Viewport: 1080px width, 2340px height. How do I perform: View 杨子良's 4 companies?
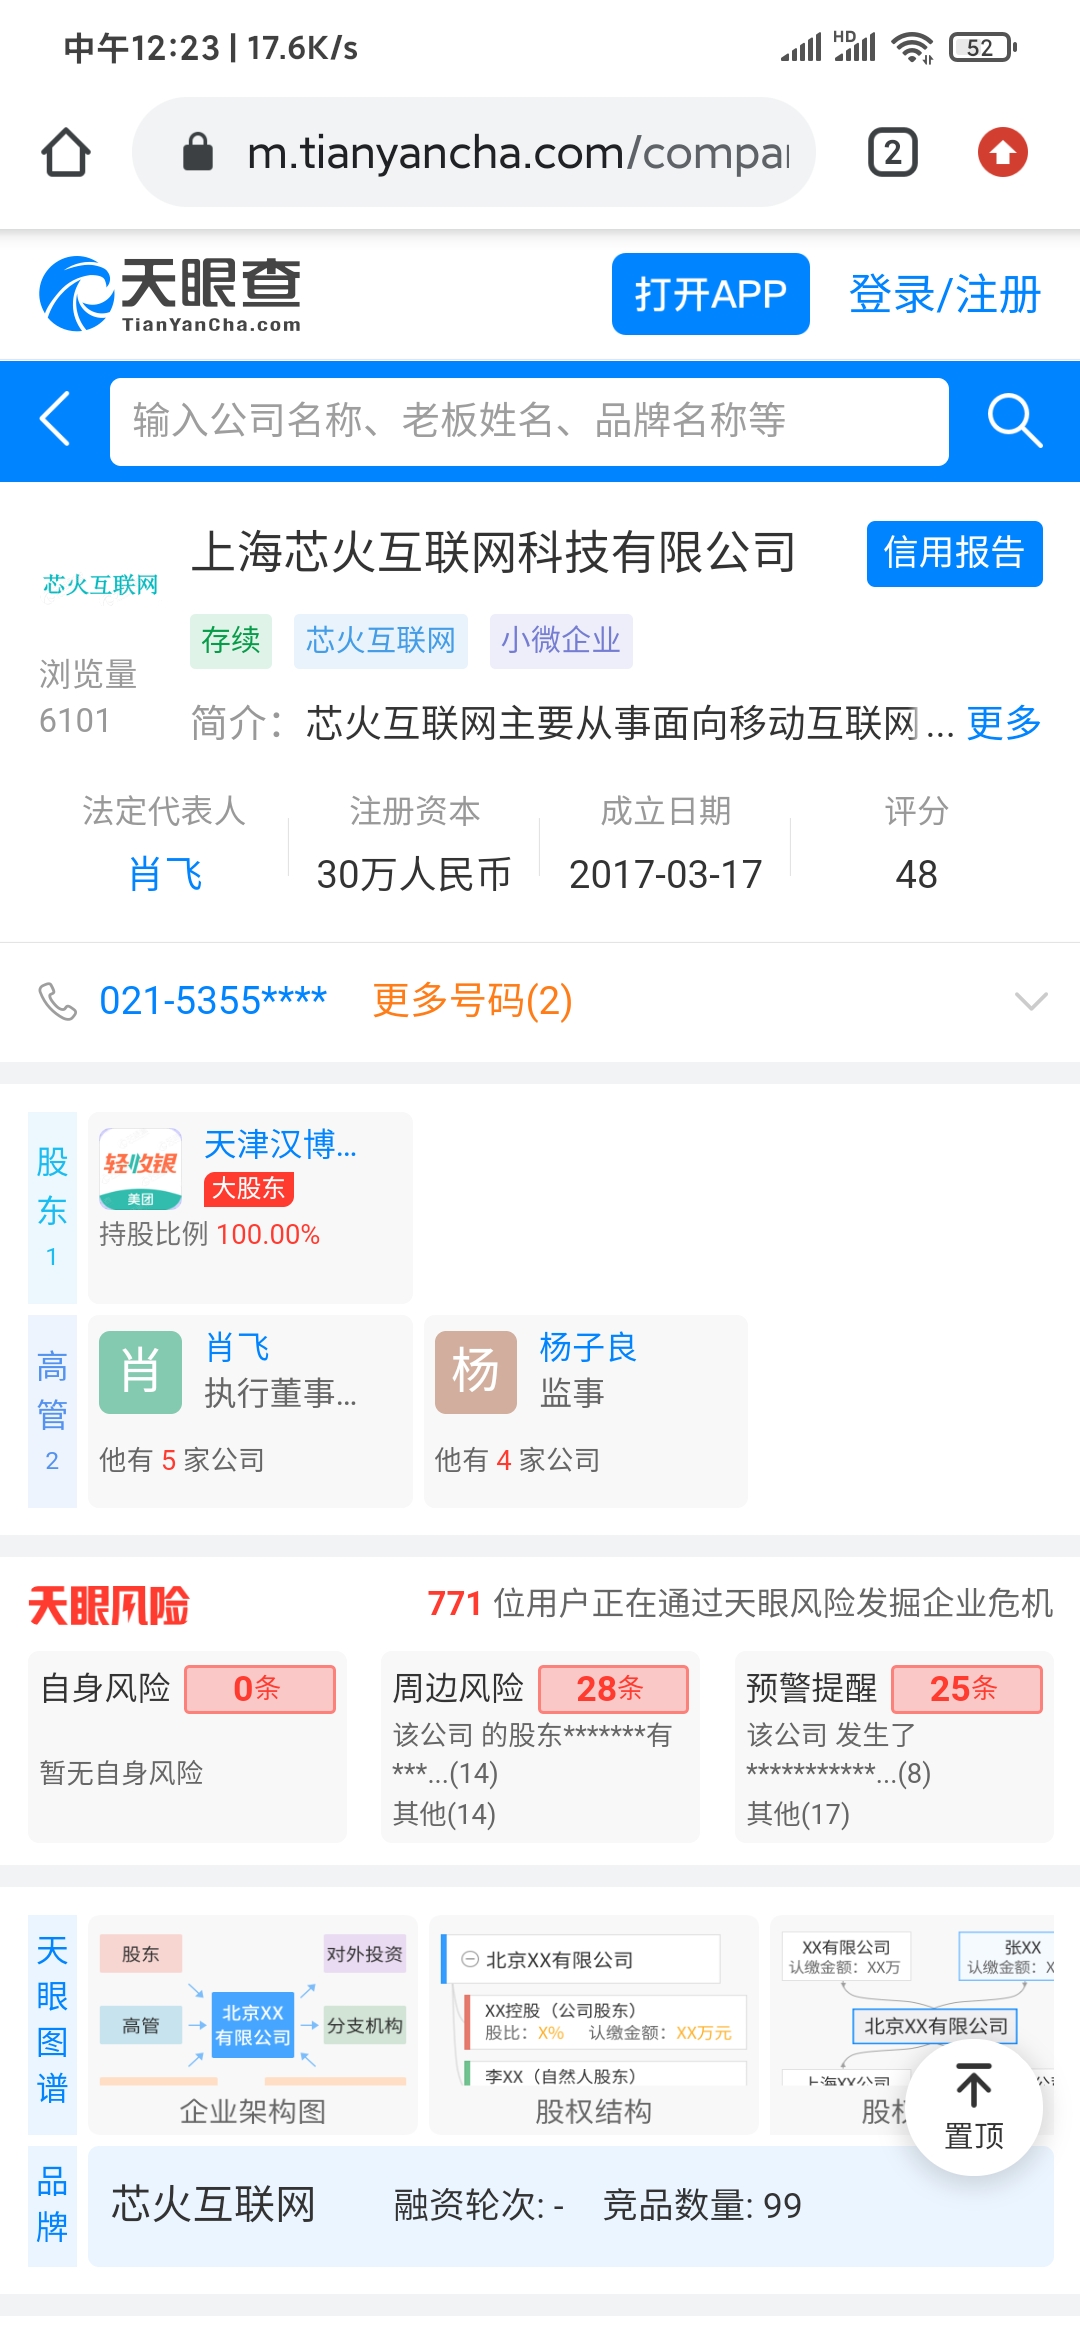click(x=517, y=1460)
